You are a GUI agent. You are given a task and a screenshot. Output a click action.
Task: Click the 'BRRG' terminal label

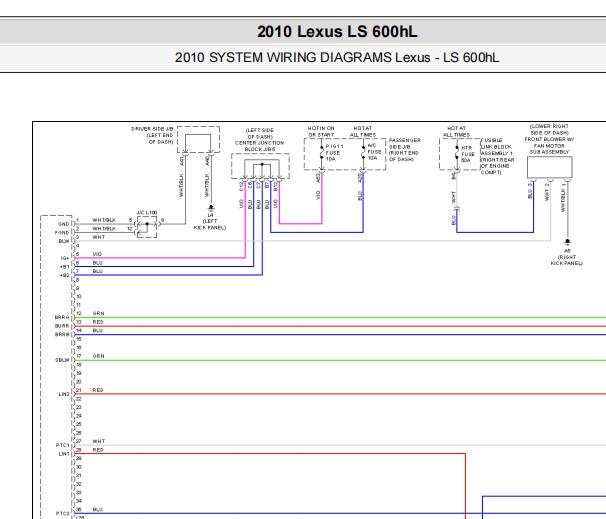pyautogui.click(x=62, y=317)
